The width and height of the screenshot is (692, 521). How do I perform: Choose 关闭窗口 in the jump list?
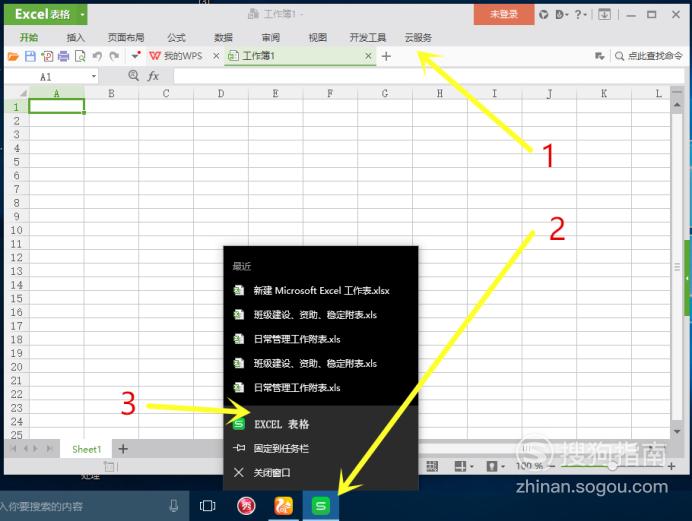(321, 472)
